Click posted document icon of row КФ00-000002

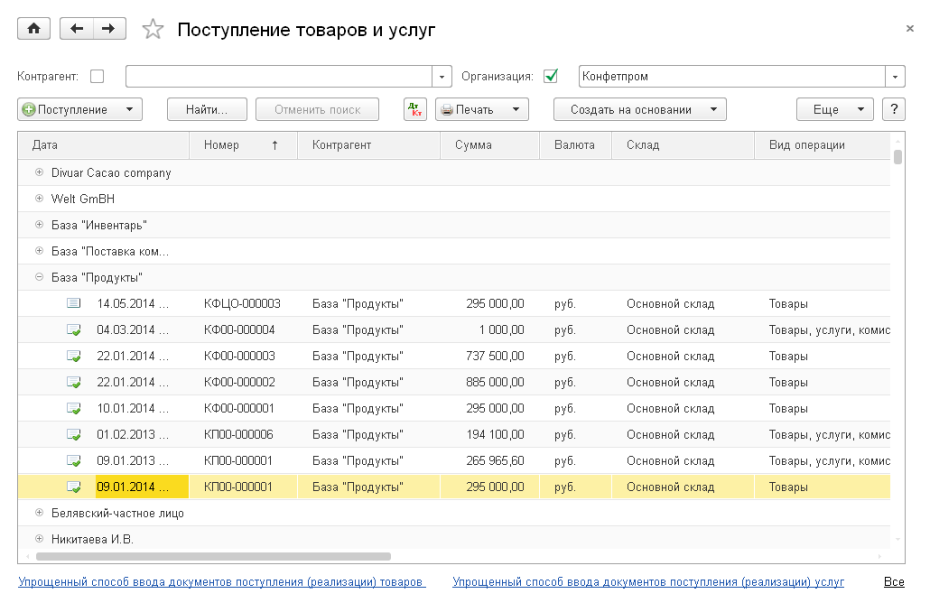74,382
